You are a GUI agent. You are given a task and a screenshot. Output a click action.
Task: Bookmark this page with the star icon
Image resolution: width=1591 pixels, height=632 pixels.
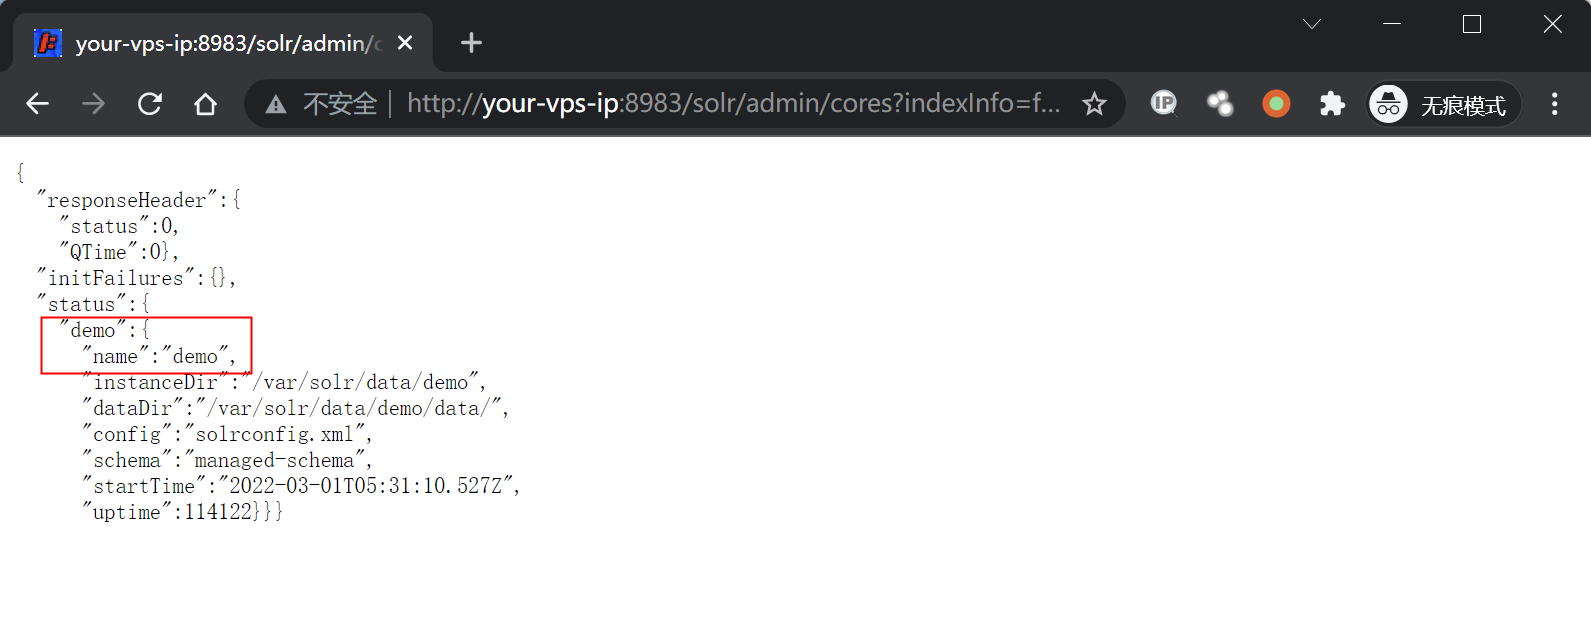tap(1094, 104)
